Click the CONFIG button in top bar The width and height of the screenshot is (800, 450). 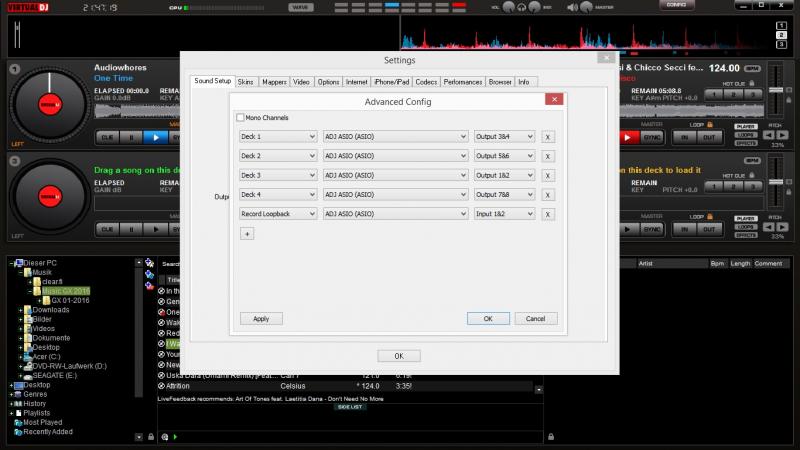(676, 5)
